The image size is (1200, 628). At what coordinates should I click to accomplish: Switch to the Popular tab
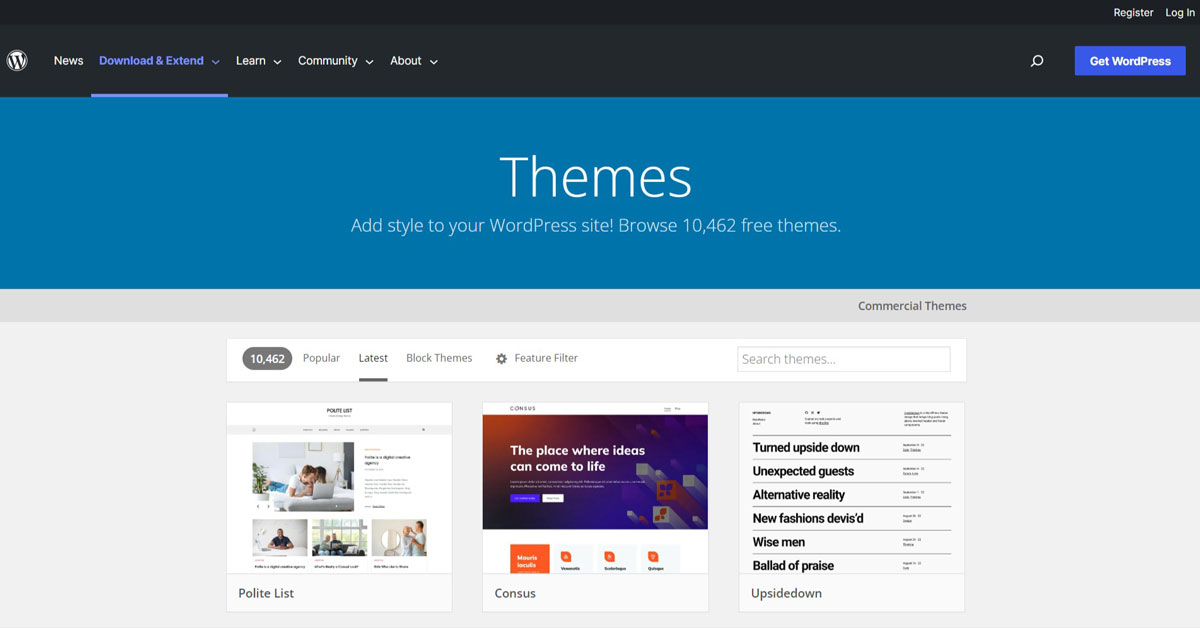(x=322, y=358)
